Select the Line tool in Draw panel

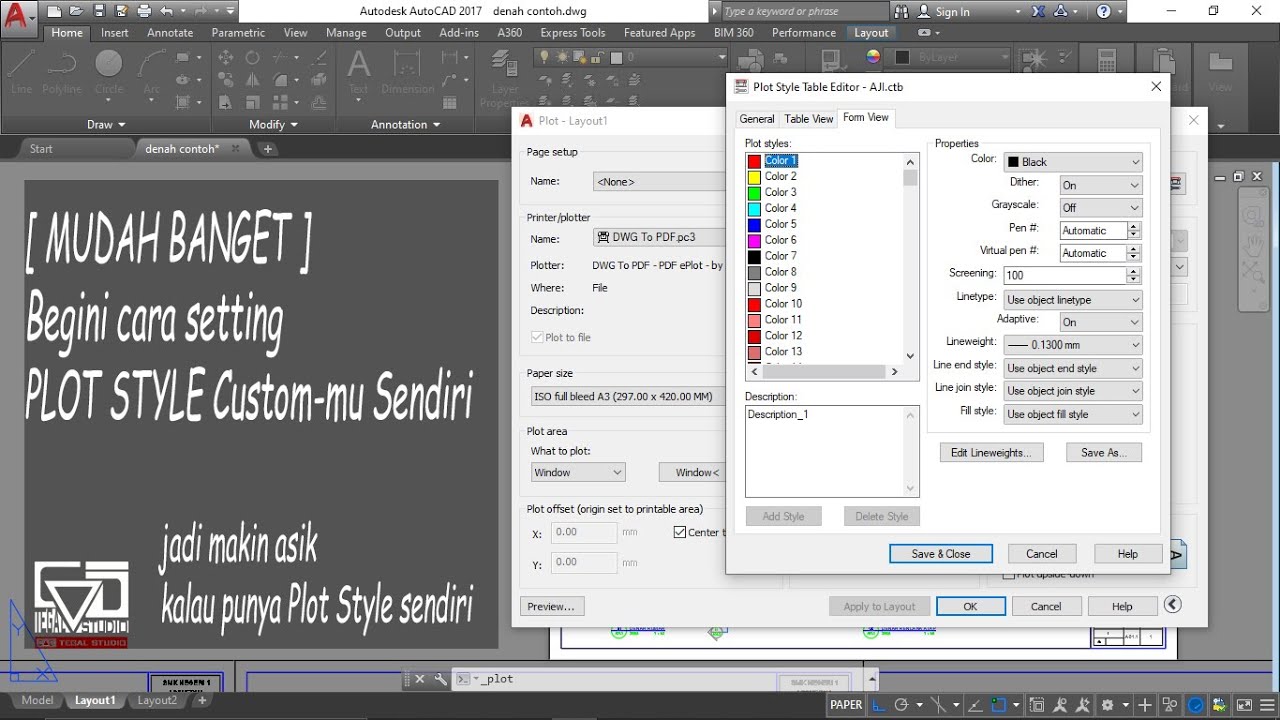pos(21,70)
